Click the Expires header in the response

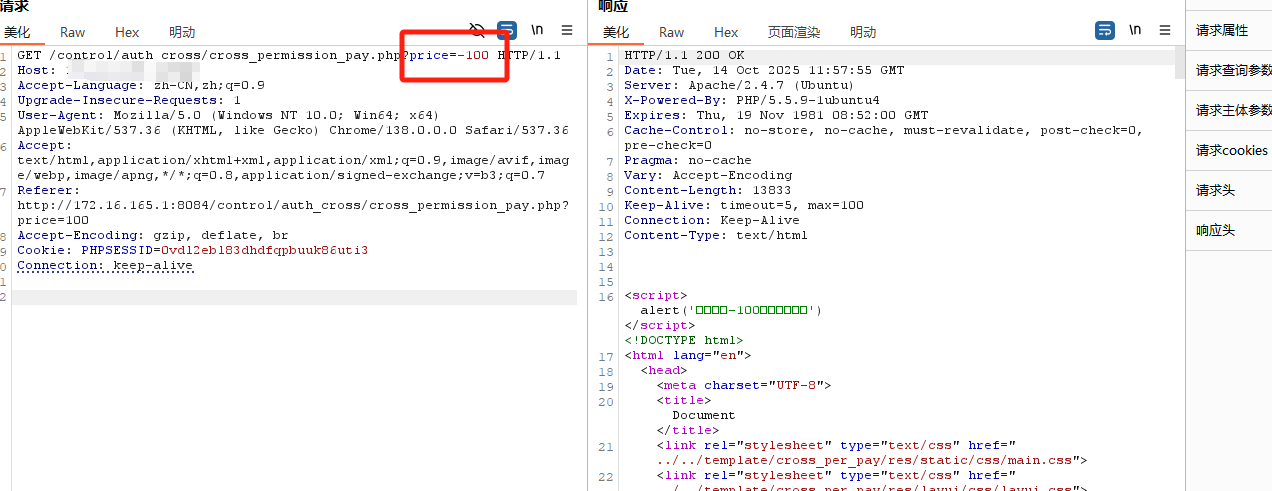(x=776, y=115)
